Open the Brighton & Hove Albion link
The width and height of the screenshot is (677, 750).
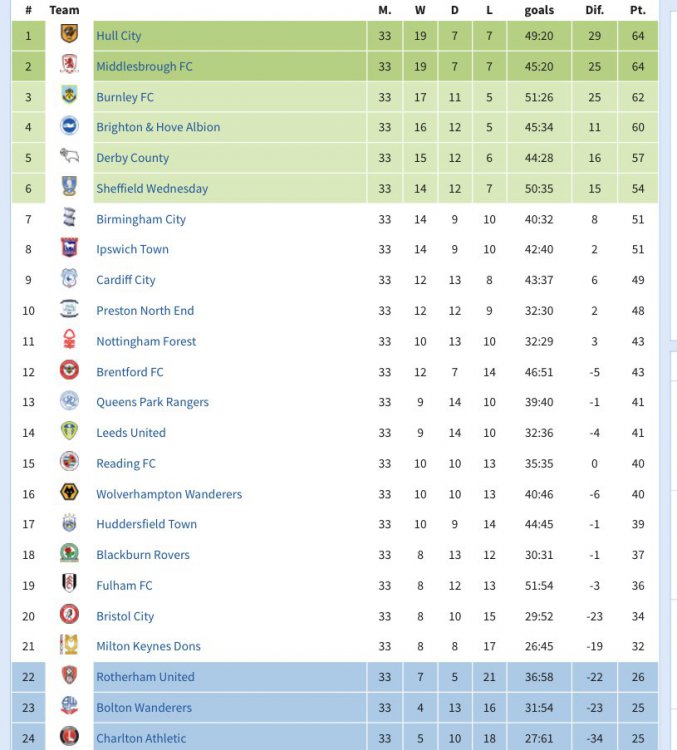point(158,127)
